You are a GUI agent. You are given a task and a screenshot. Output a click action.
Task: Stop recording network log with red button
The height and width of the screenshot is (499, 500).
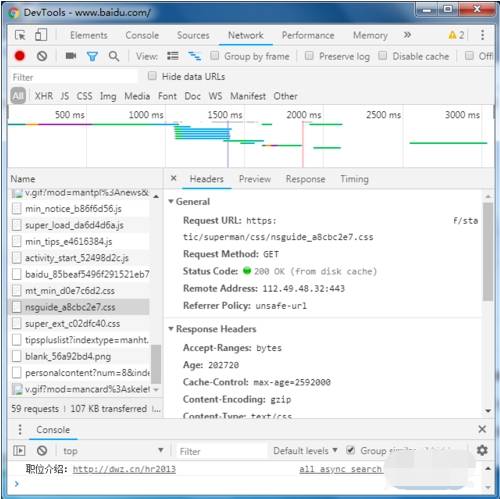tap(20, 56)
